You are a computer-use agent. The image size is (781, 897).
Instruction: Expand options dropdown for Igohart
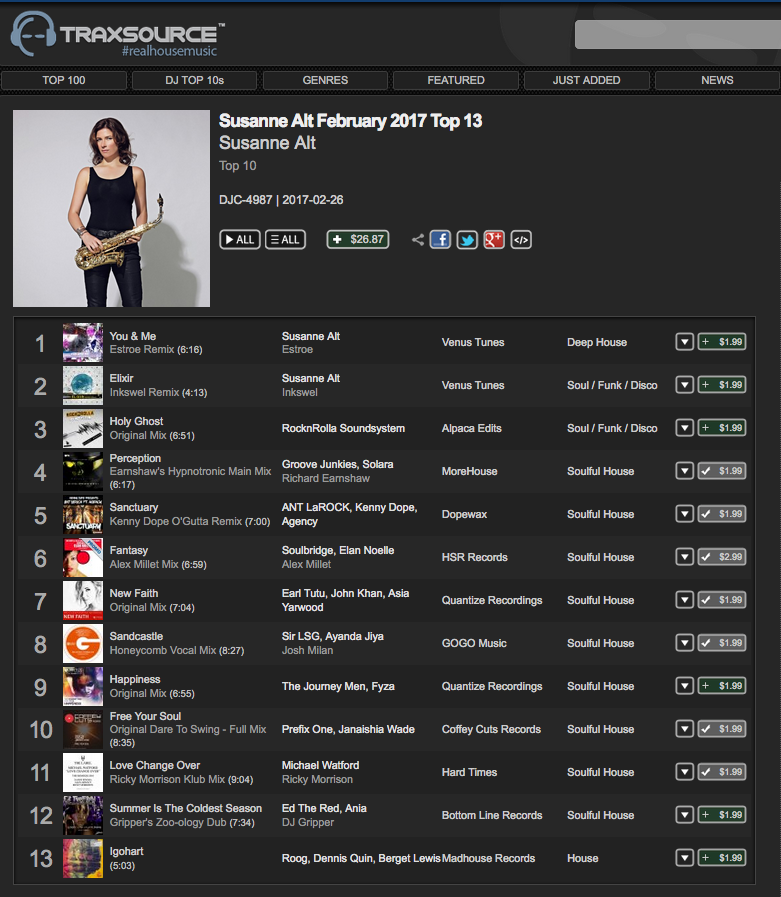coord(684,858)
